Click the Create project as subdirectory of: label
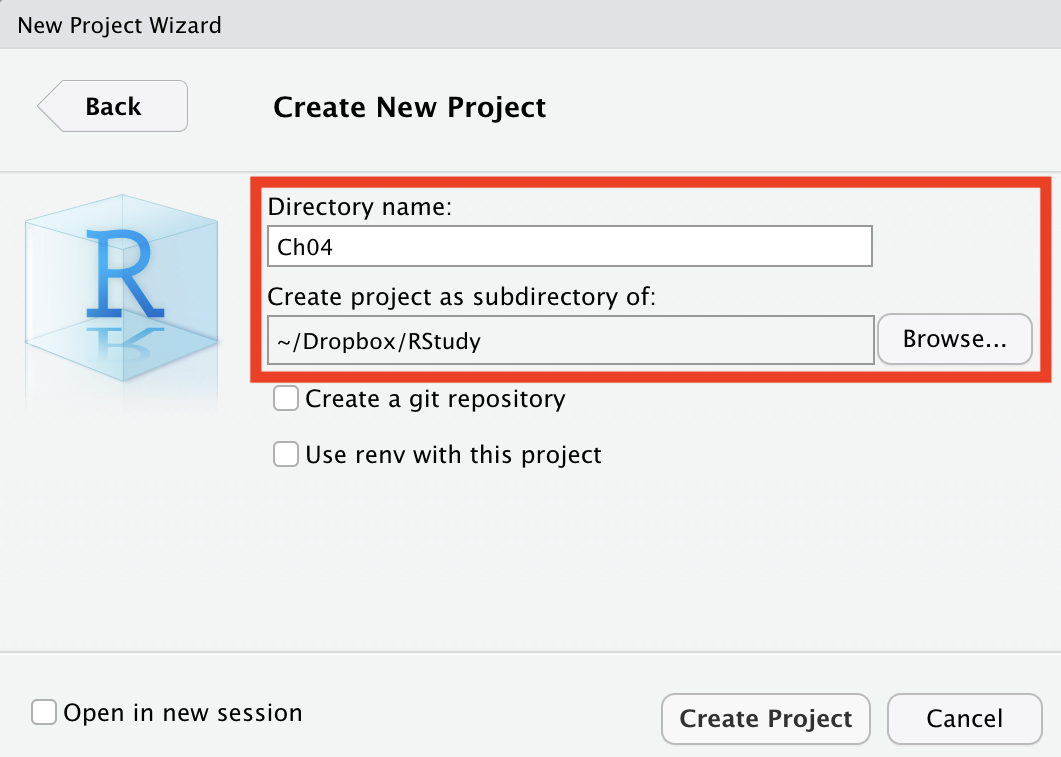 461,297
